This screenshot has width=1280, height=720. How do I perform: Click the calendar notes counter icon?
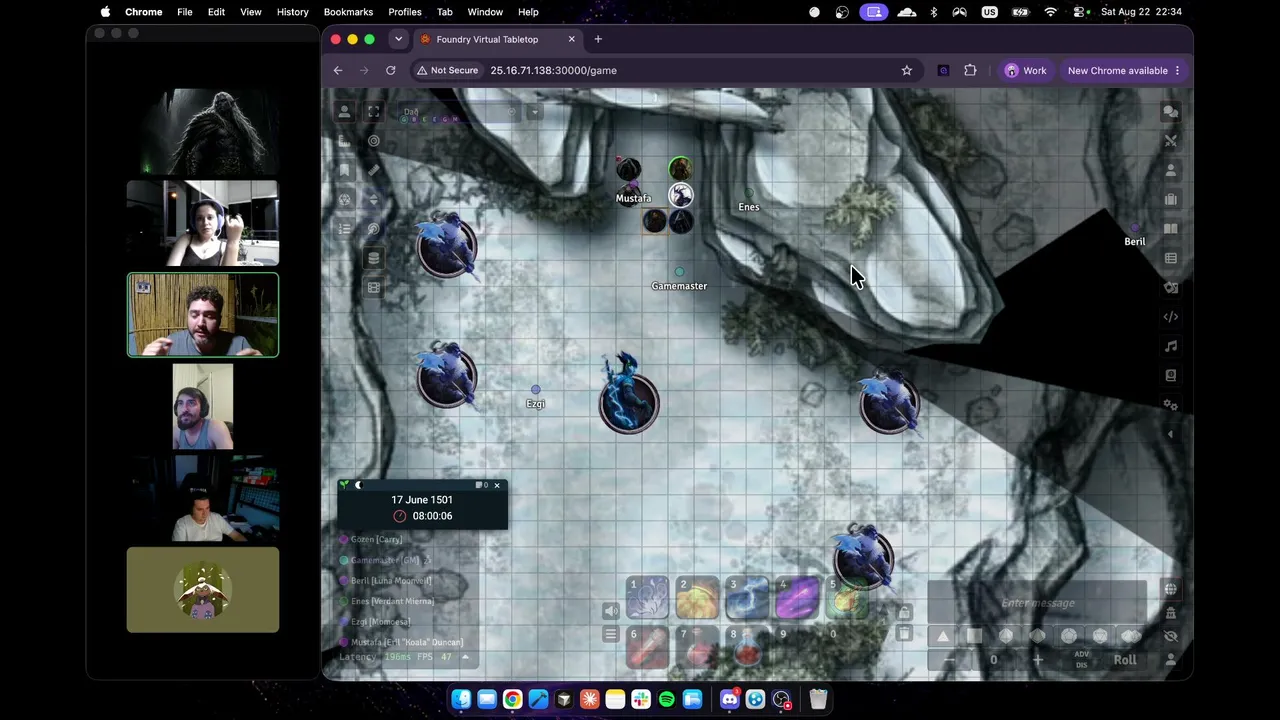click(481, 486)
